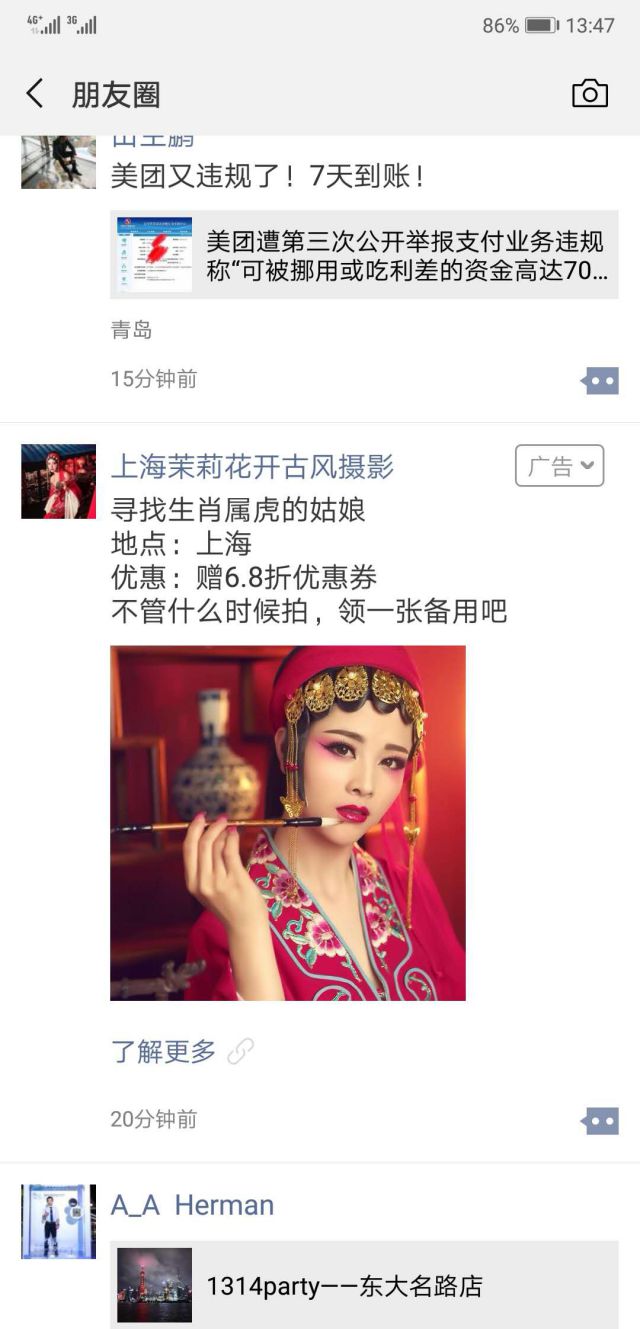Expand the 广告 dropdown tag
Viewport: 640px width, 1329px height.
[560, 466]
